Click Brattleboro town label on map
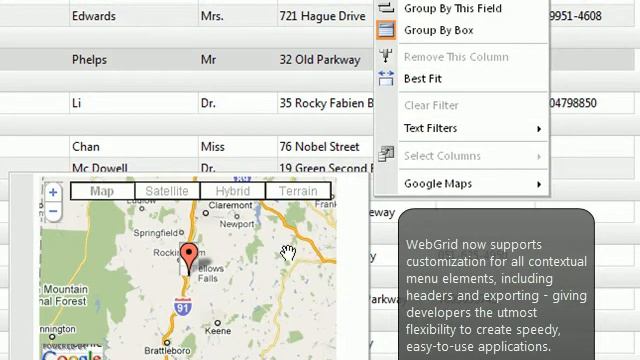Screen dimensions: 640x360 click(x=167, y=351)
